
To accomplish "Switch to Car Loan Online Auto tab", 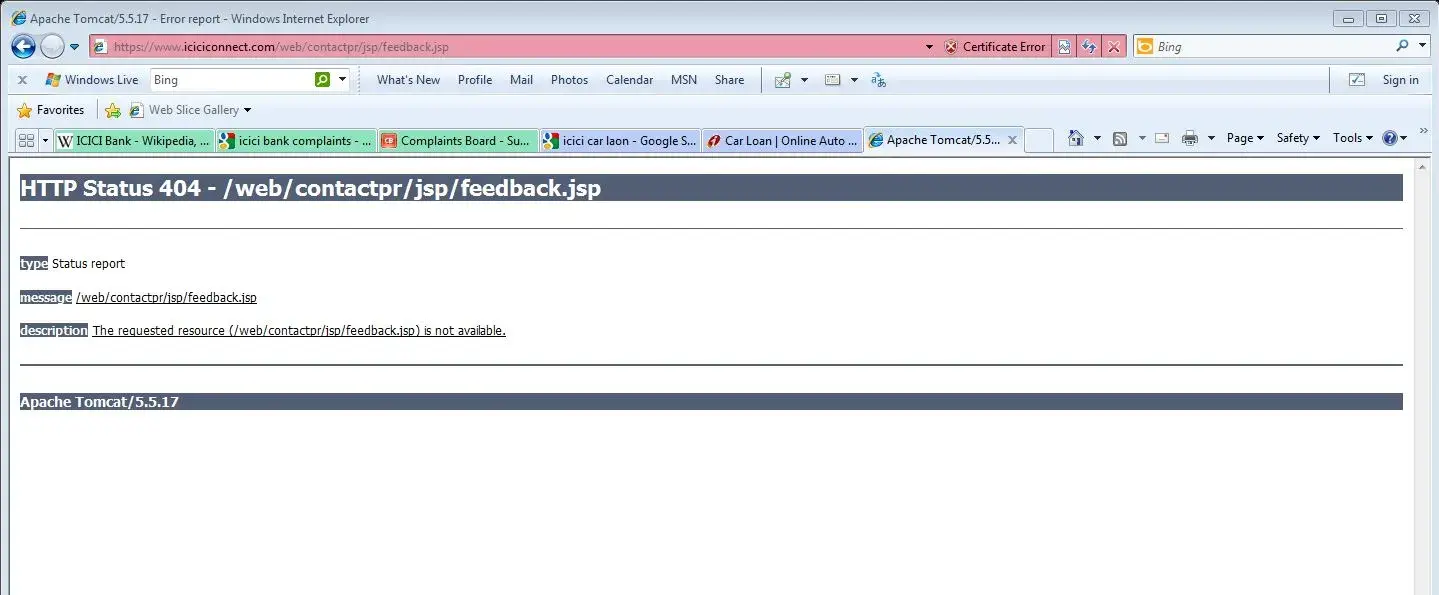I will [782, 141].
